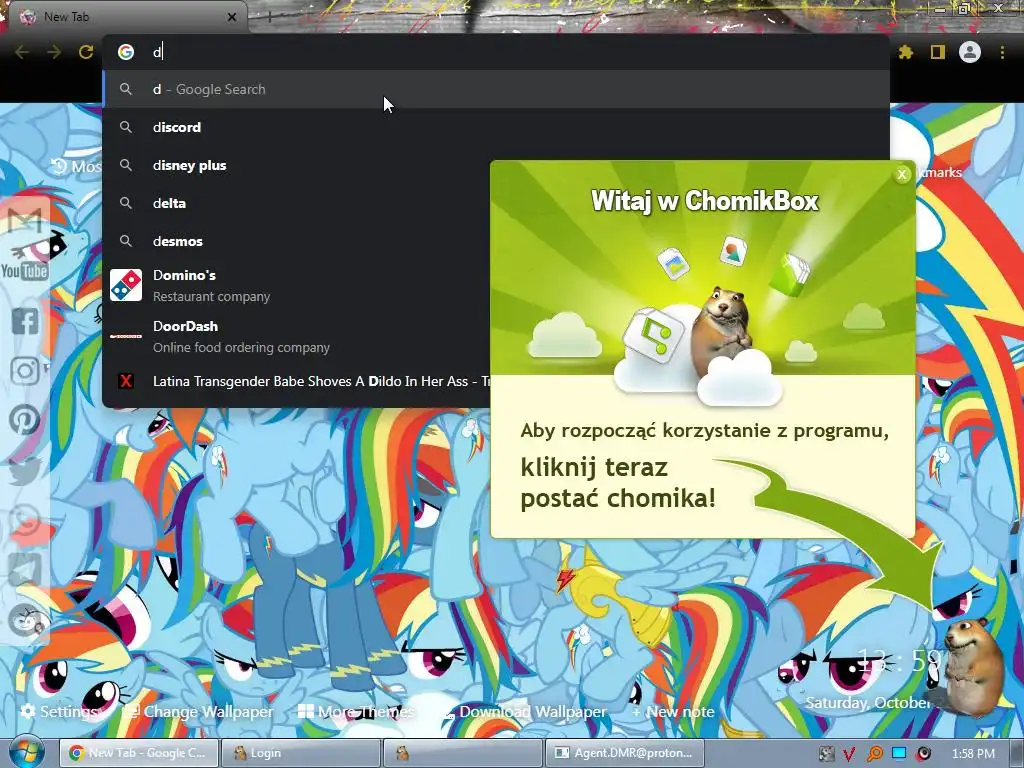Click the orange magnifier tray icon
Viewport: 1024px width, 768px height.
click(874, 754)
